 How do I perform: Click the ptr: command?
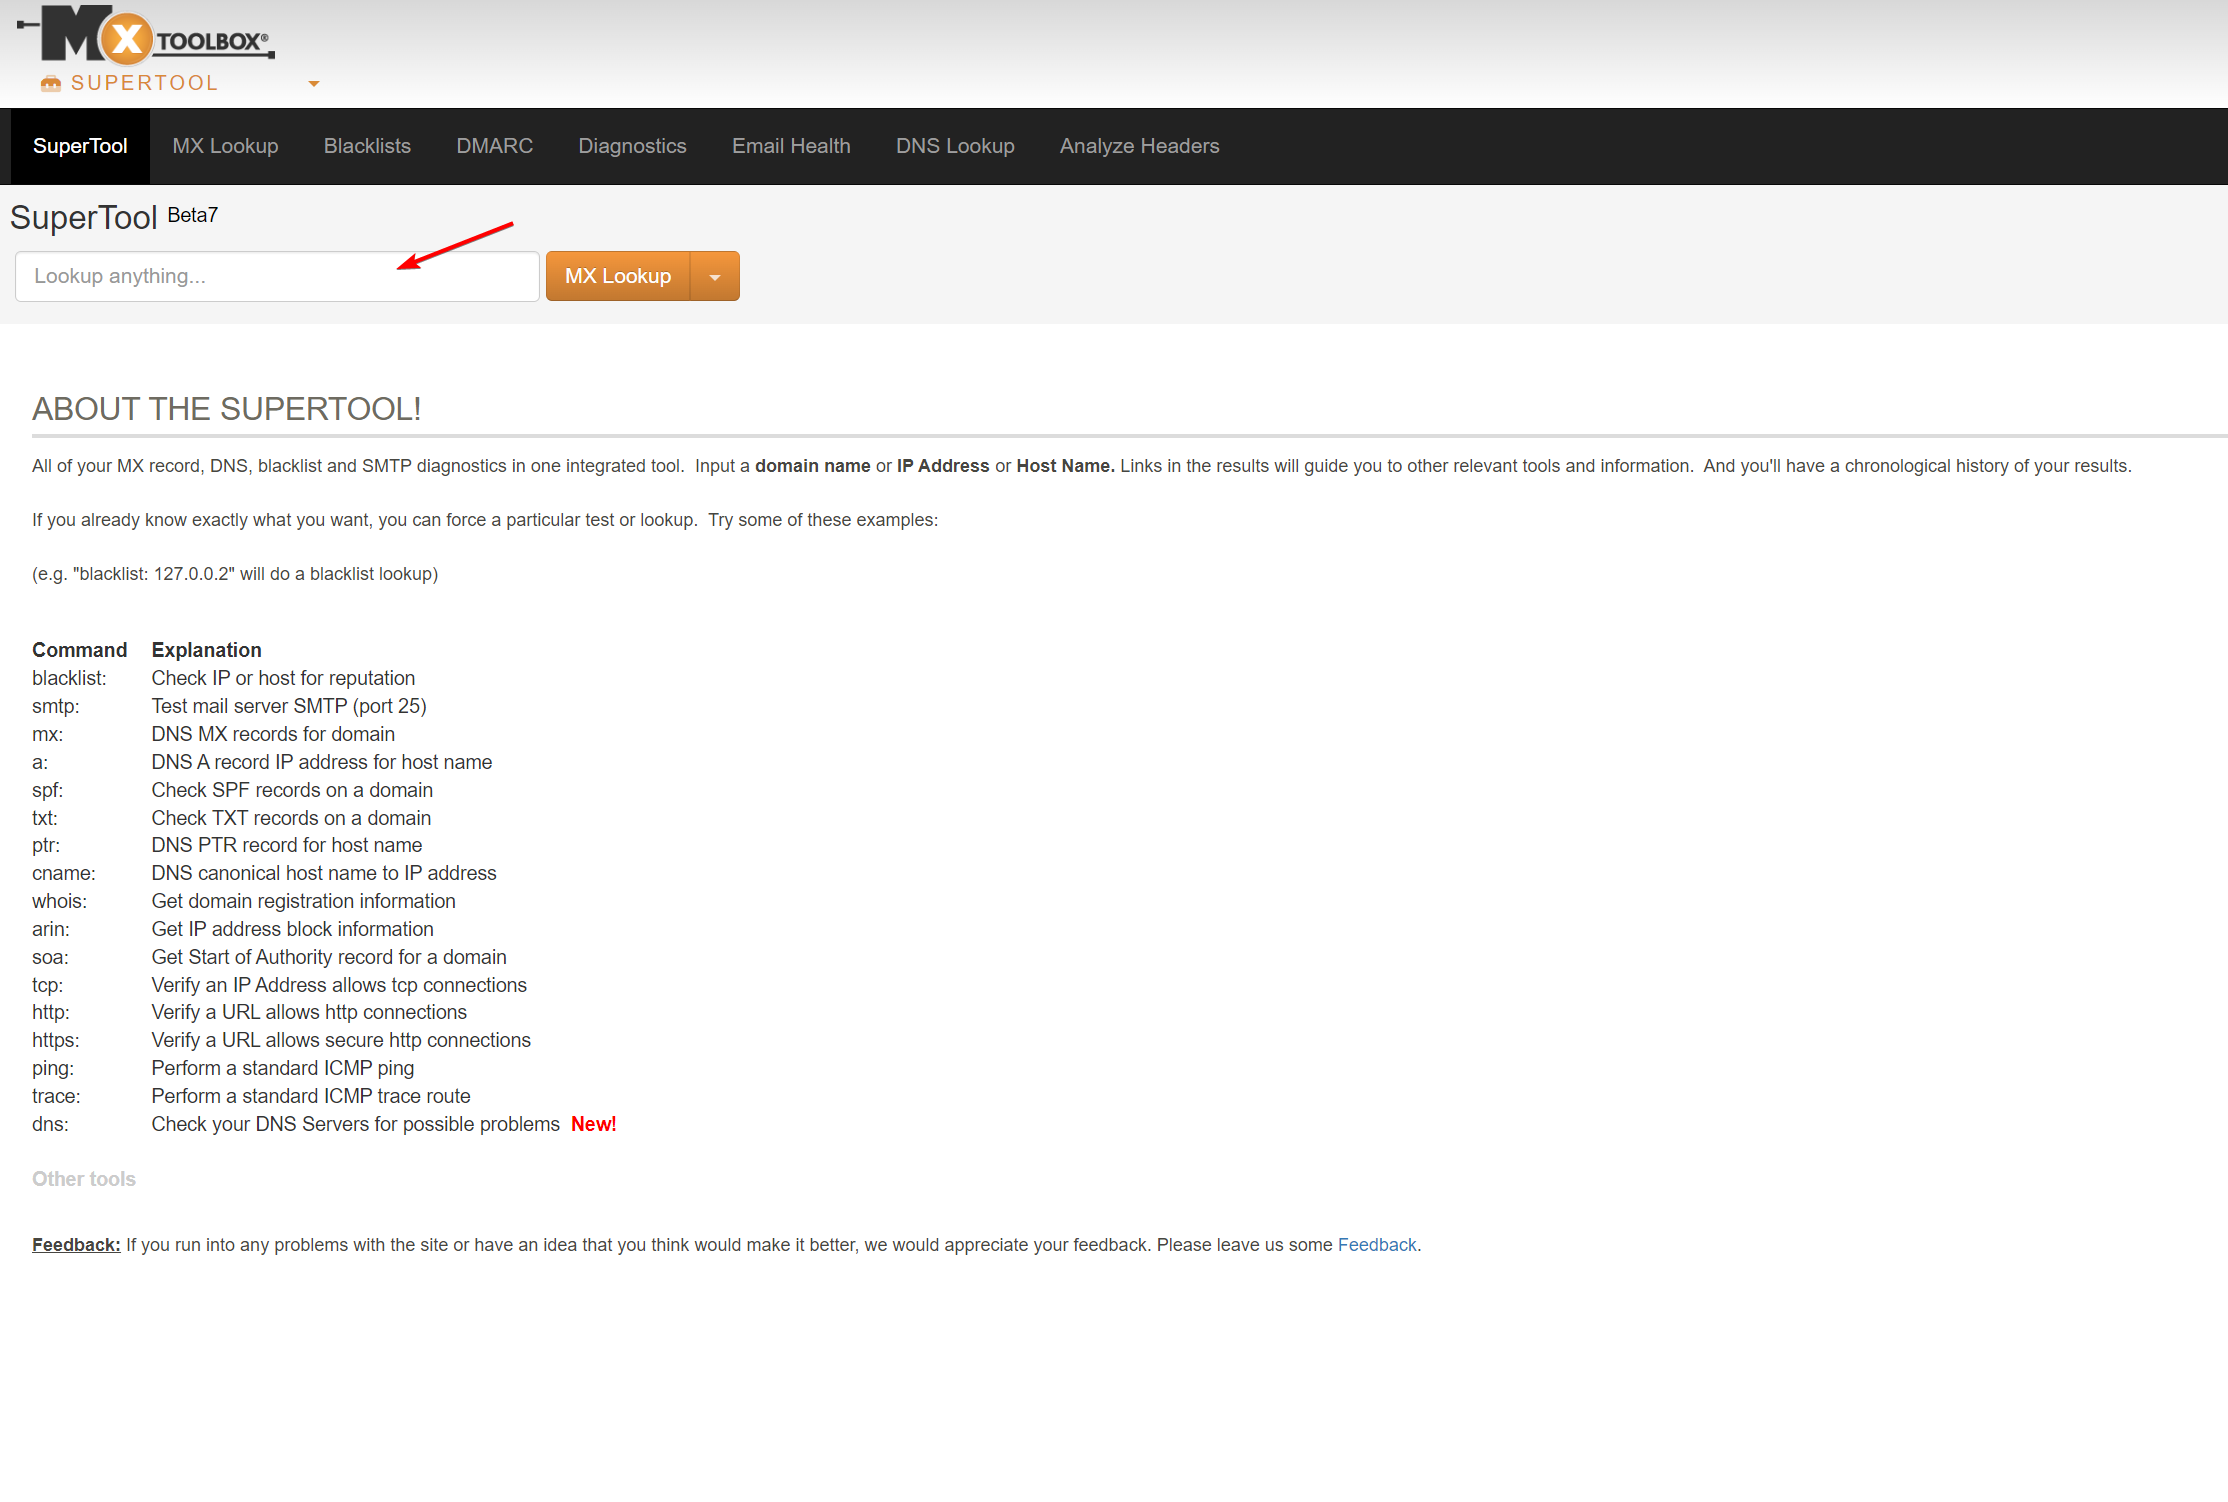(46, 845)
